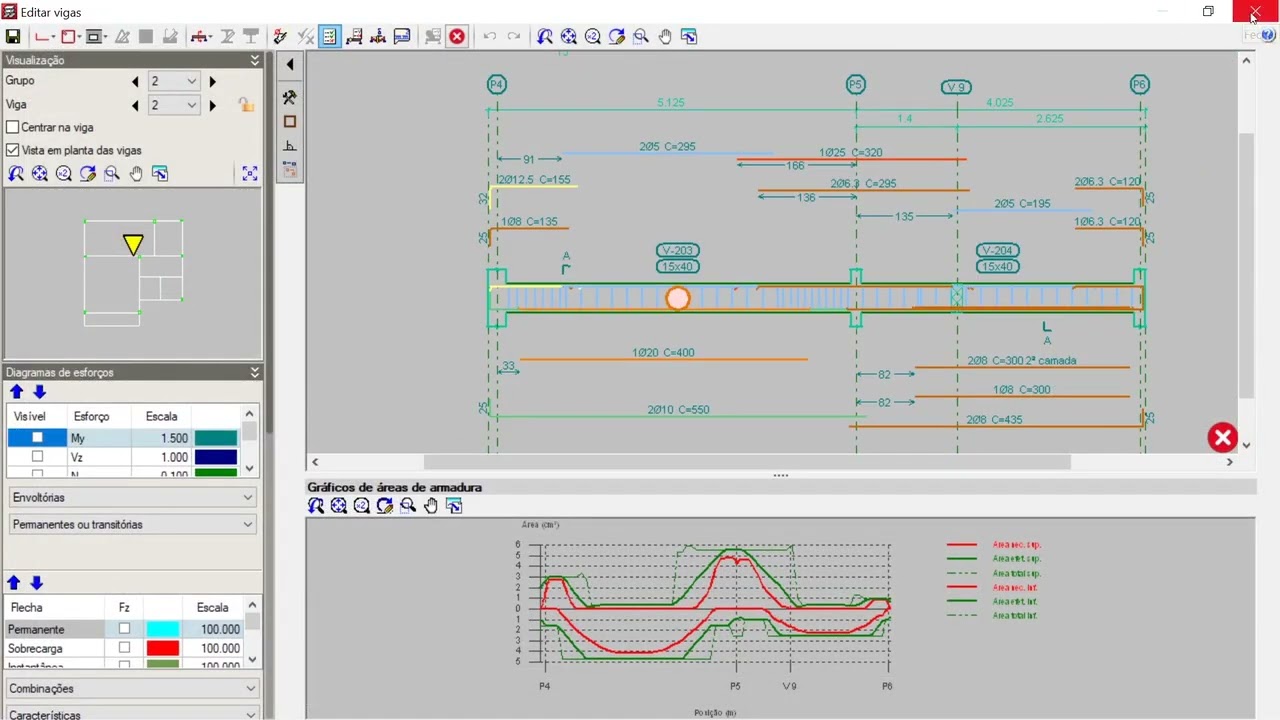Click the zoom window icon in the top toolbar

pos(641,36)
